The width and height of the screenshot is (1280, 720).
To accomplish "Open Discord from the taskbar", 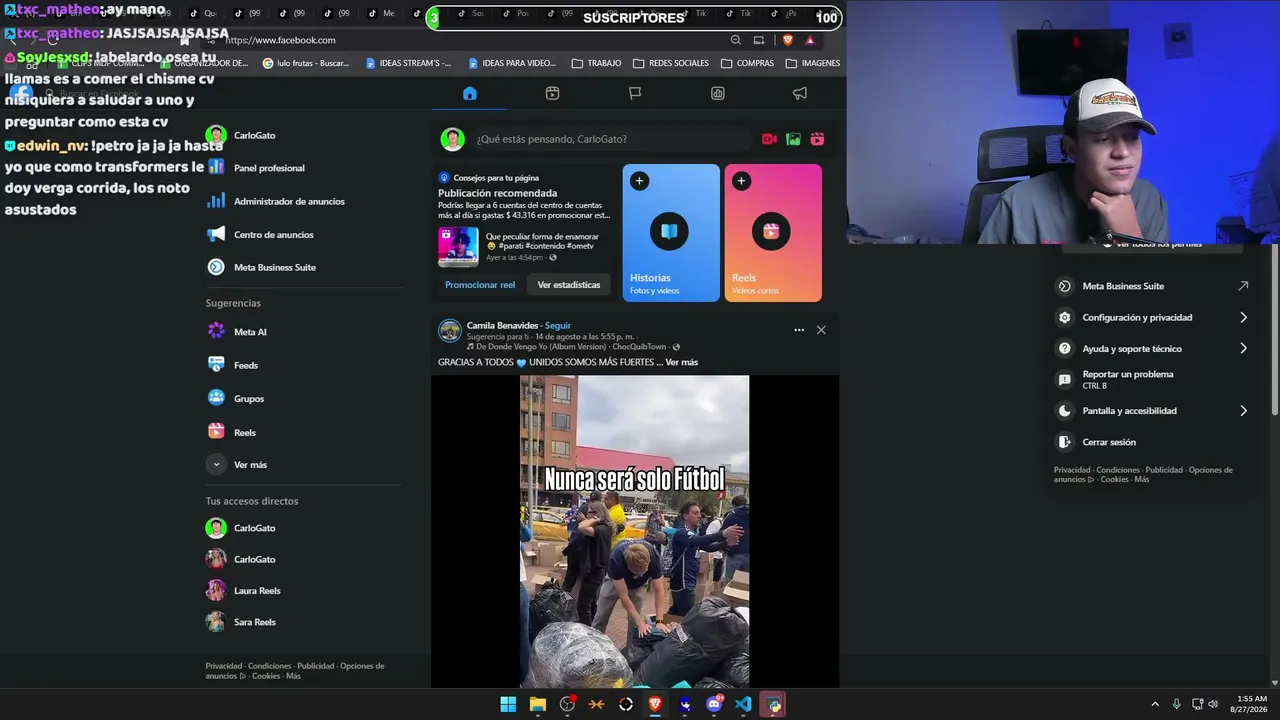I will point(714,704).
